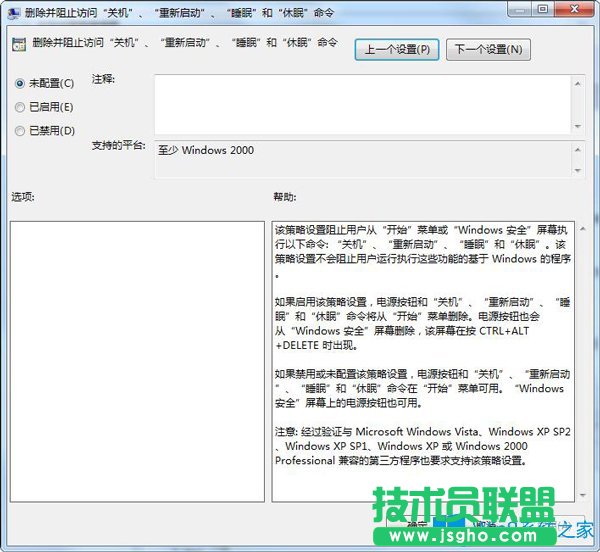Click the empty 选项 options panel
The width and height of the screenshot is (600, 552).
click(137, 361)
